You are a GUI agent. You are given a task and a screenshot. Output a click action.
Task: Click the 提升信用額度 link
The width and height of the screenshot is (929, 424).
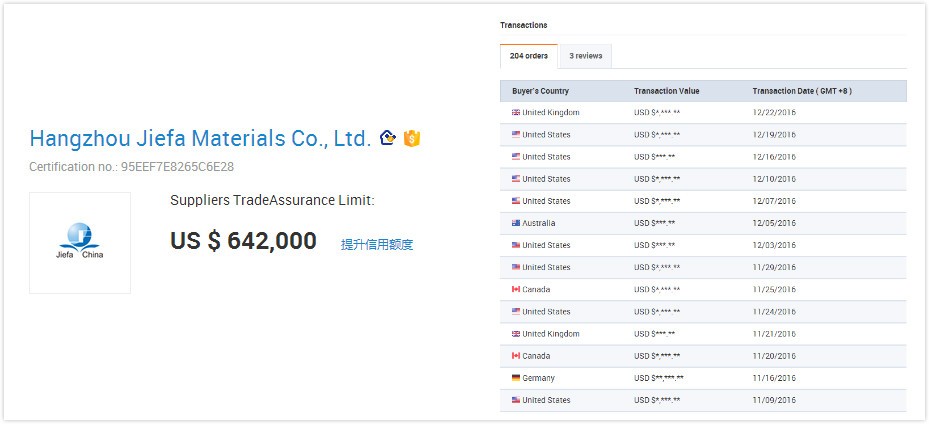pos(377,245)
